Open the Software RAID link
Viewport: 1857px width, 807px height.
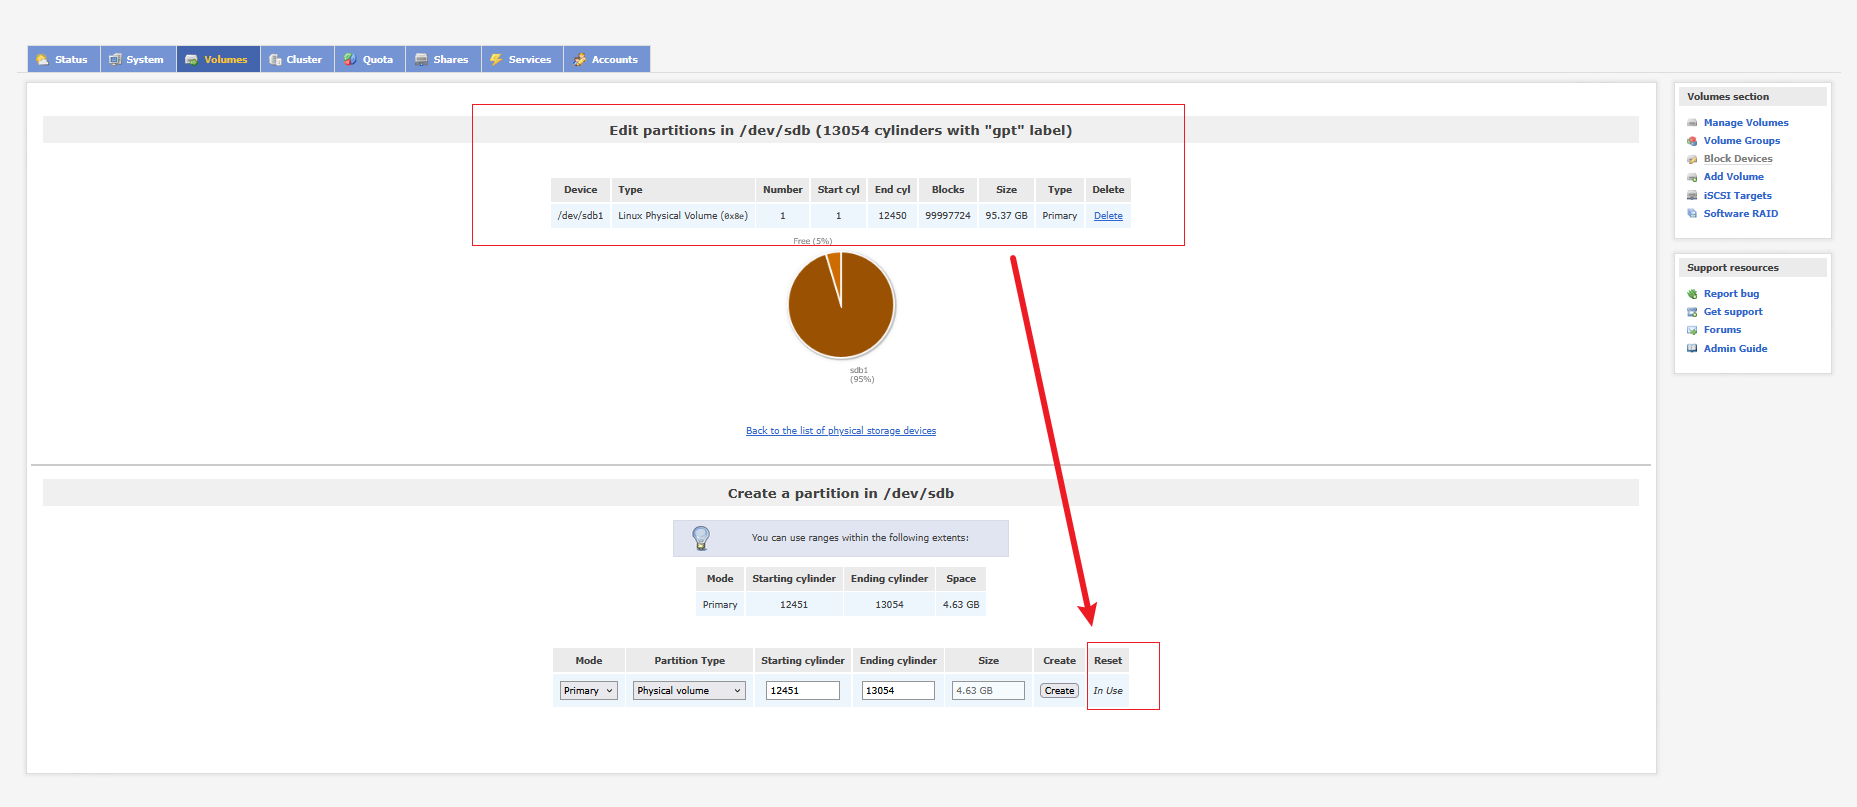point(1741,214)
